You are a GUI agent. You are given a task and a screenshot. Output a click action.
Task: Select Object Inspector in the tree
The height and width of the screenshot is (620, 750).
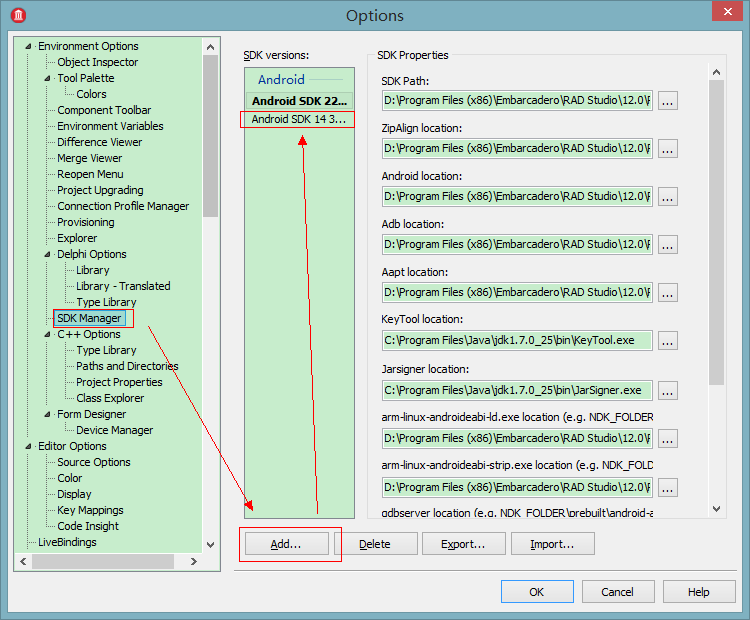pos(98,62)
